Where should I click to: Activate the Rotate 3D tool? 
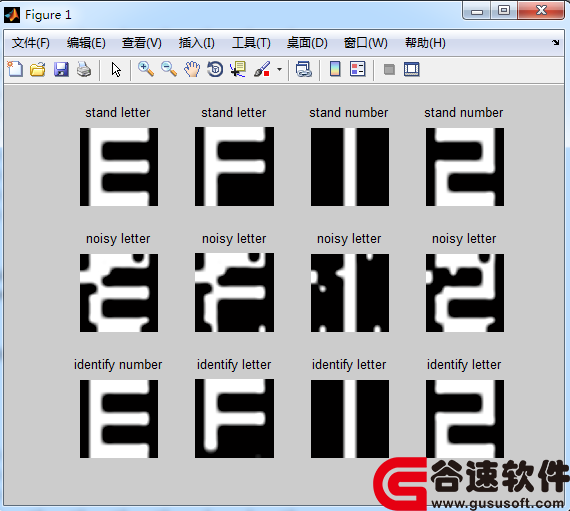point(215,69)
